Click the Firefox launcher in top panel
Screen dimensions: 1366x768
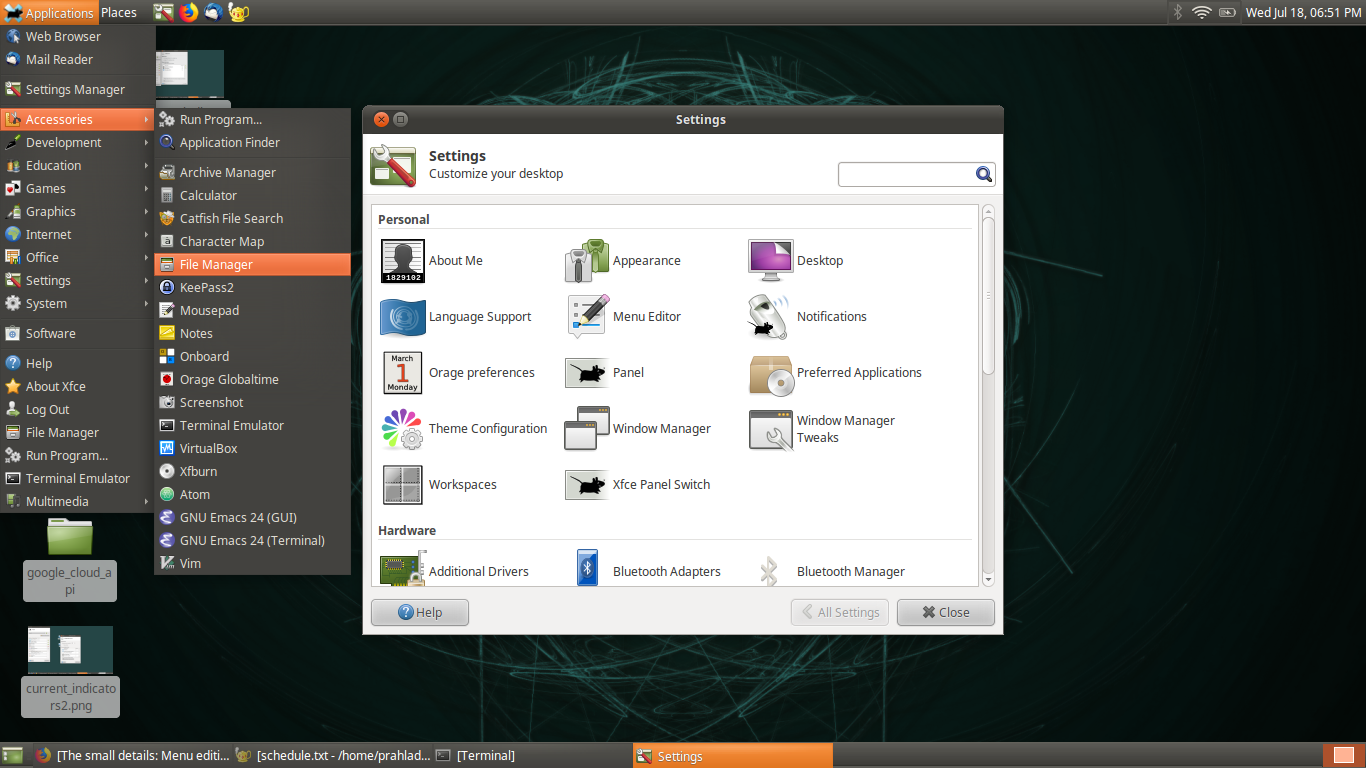(x=188, y=12)
